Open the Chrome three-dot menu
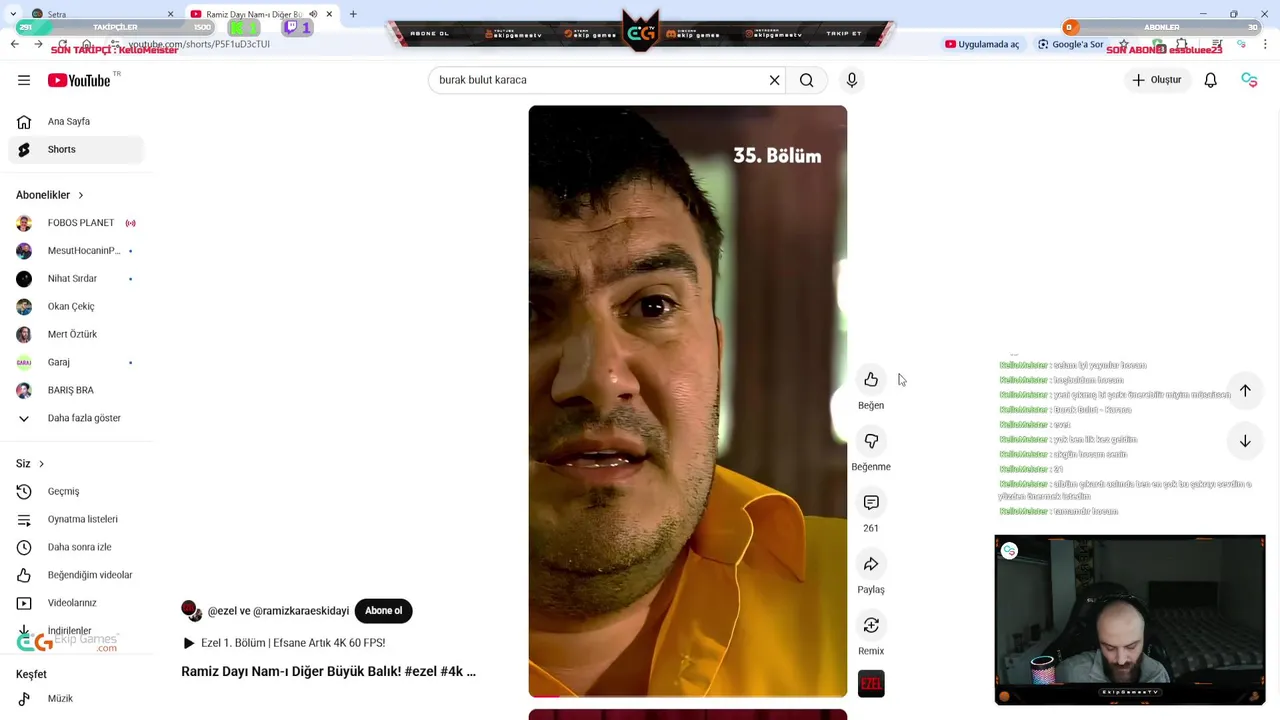 tap(1266, 44)
